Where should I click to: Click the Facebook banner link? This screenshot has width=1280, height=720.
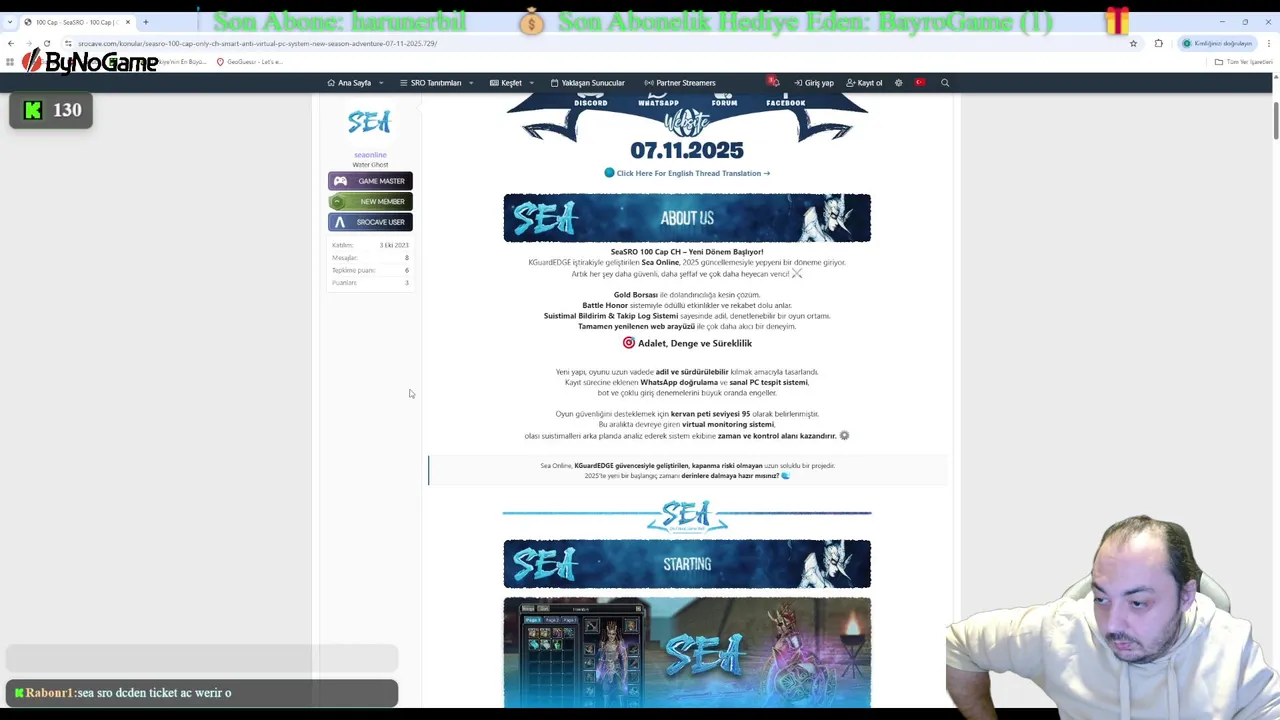786,102
